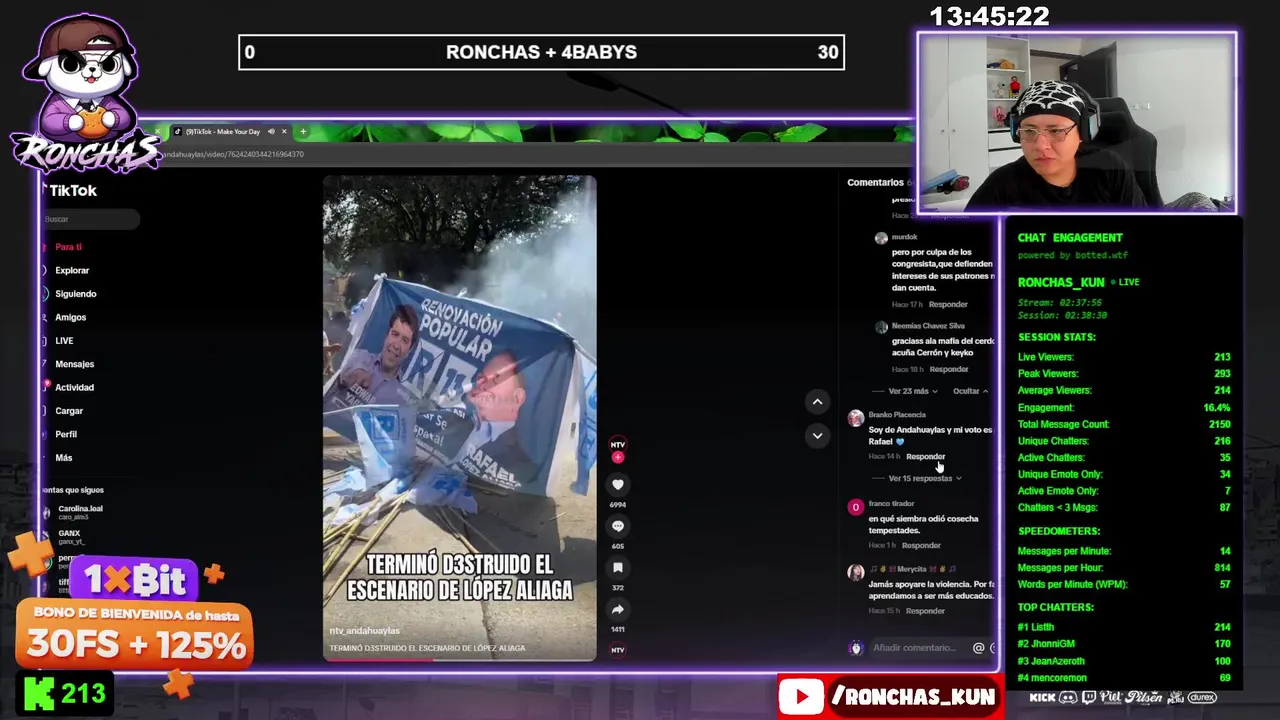Screen dimensions: 1280x720
Task: Click the browser address bar URL
Action: (232, 154)
